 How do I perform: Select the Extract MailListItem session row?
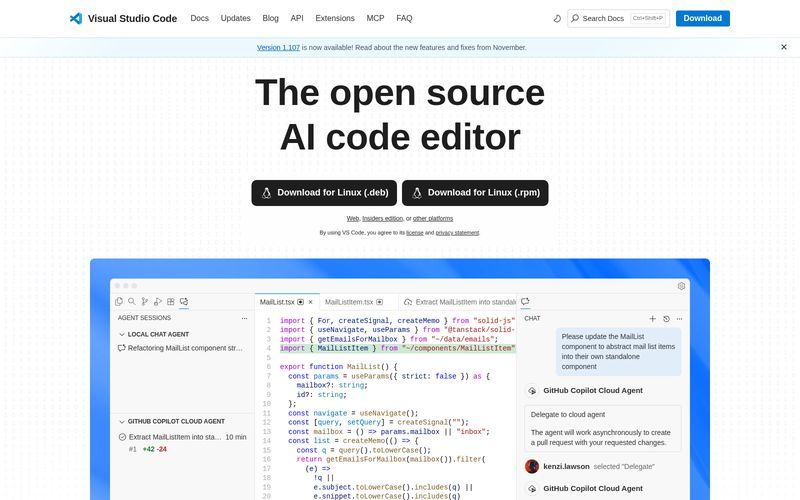click(x=182, y=437)
